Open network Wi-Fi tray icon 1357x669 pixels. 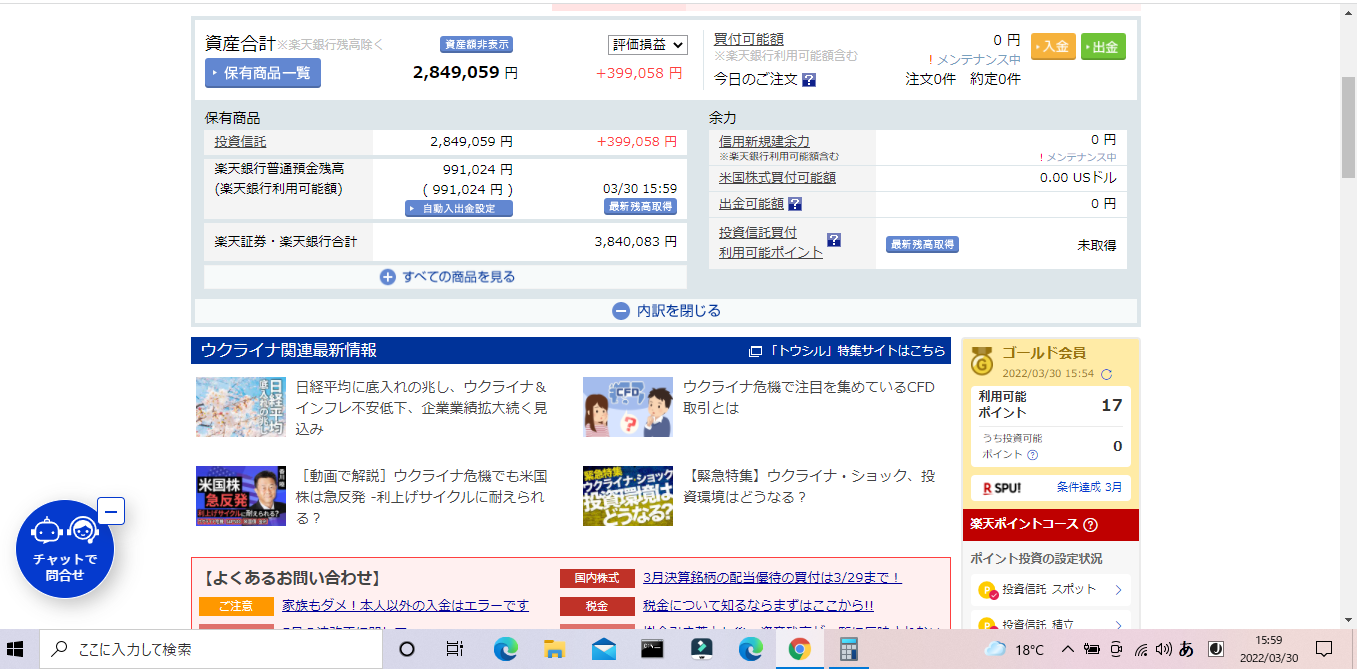click(1141, 649)
